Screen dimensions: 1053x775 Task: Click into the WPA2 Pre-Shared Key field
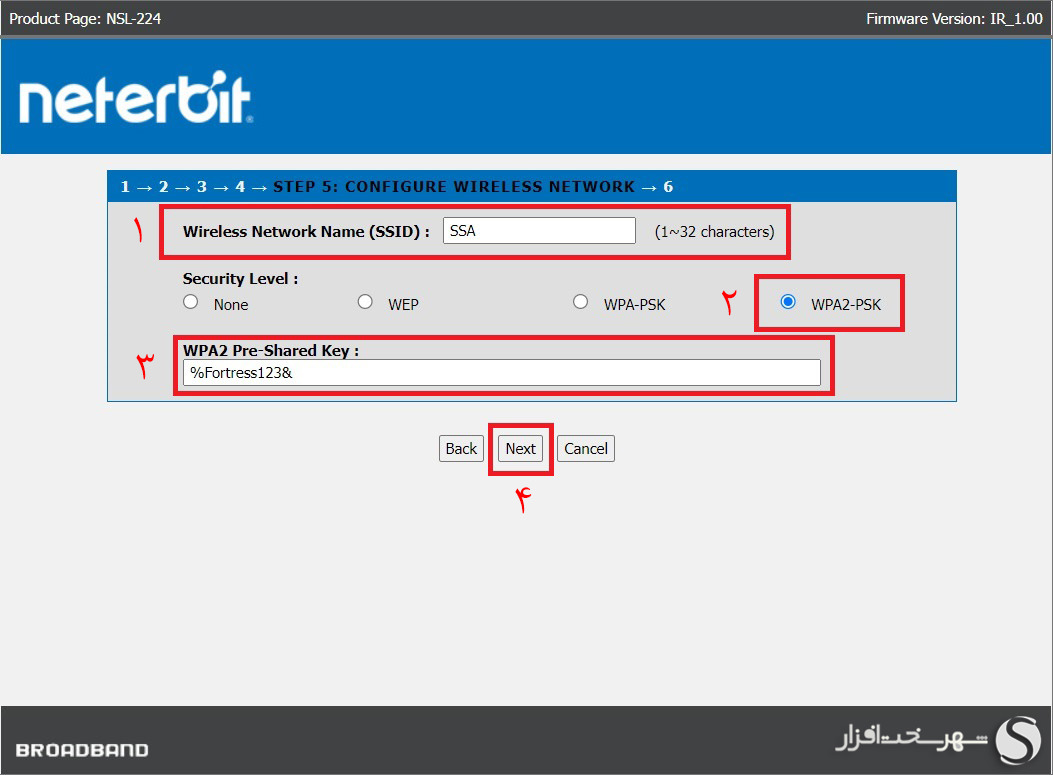[502, 373]
